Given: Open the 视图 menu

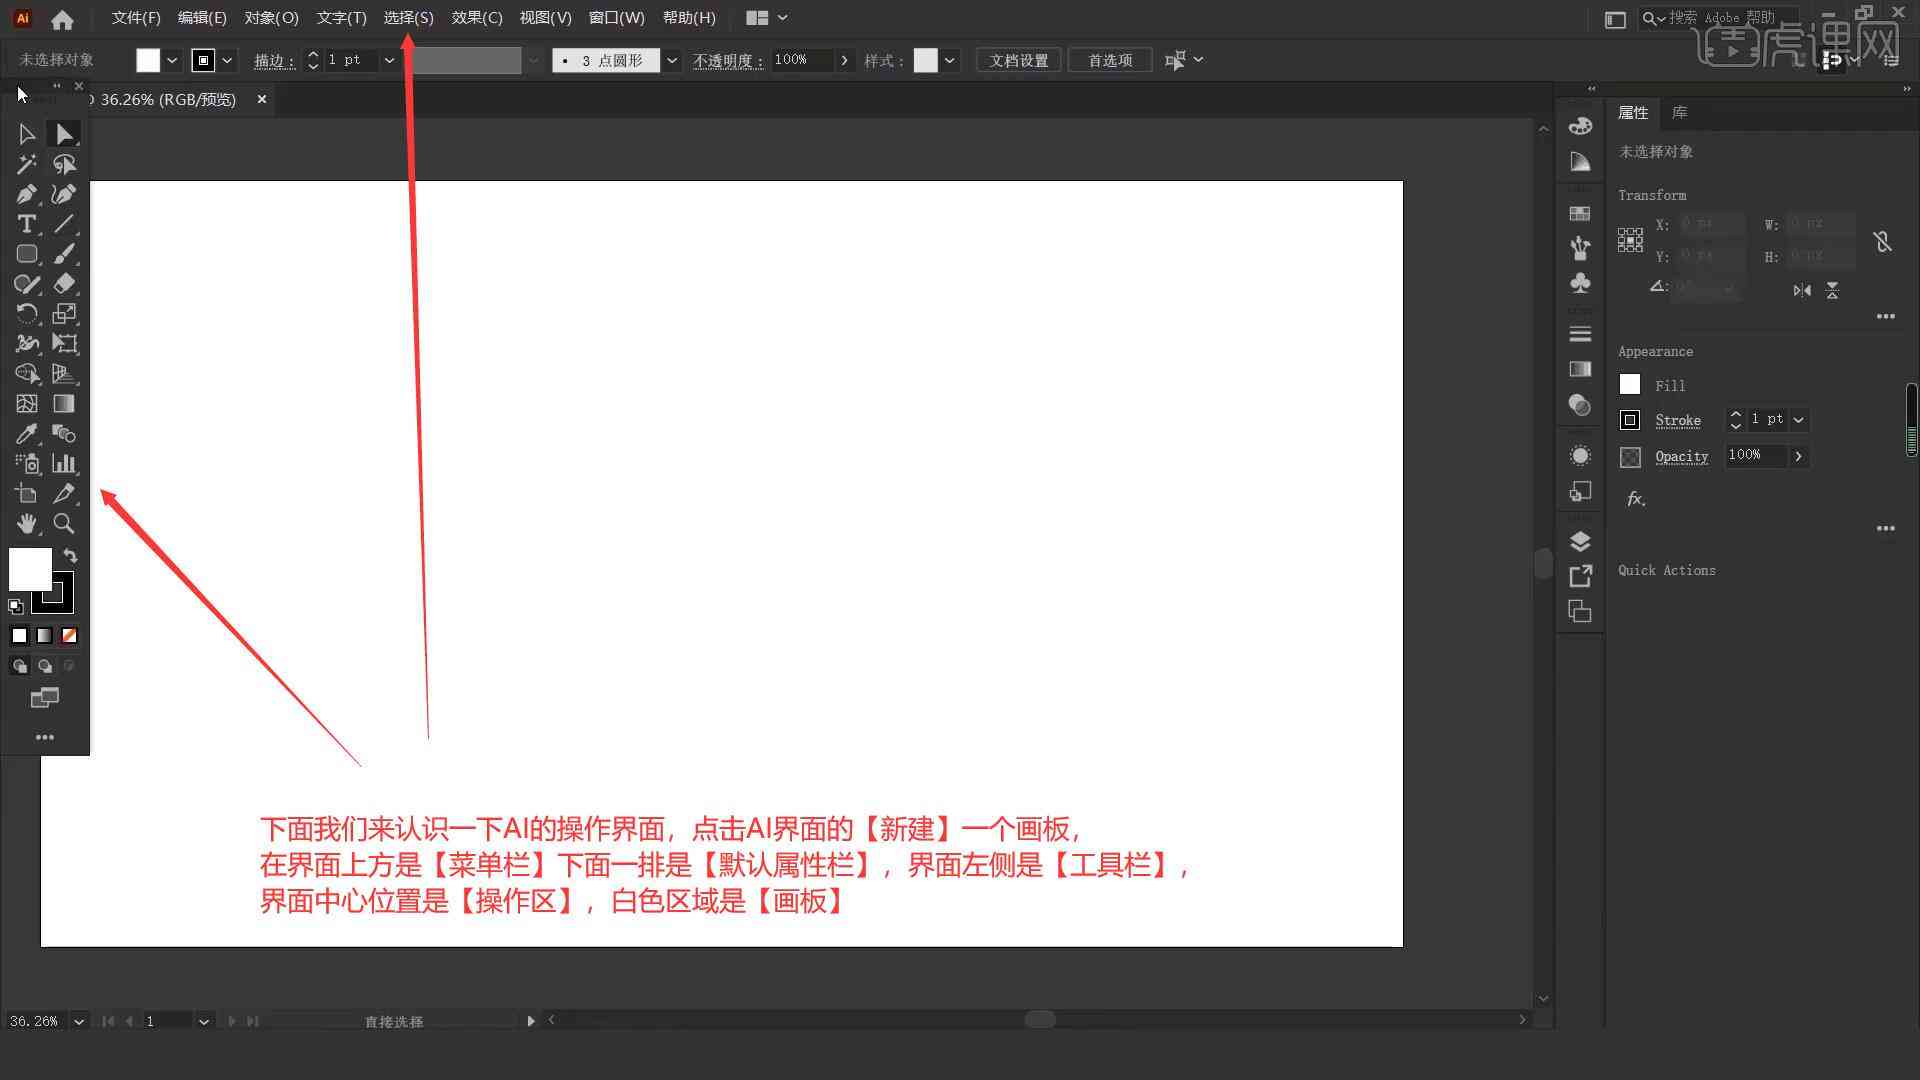Looking at the screenshot, I should pyautogui.click(x=545, y=17).
